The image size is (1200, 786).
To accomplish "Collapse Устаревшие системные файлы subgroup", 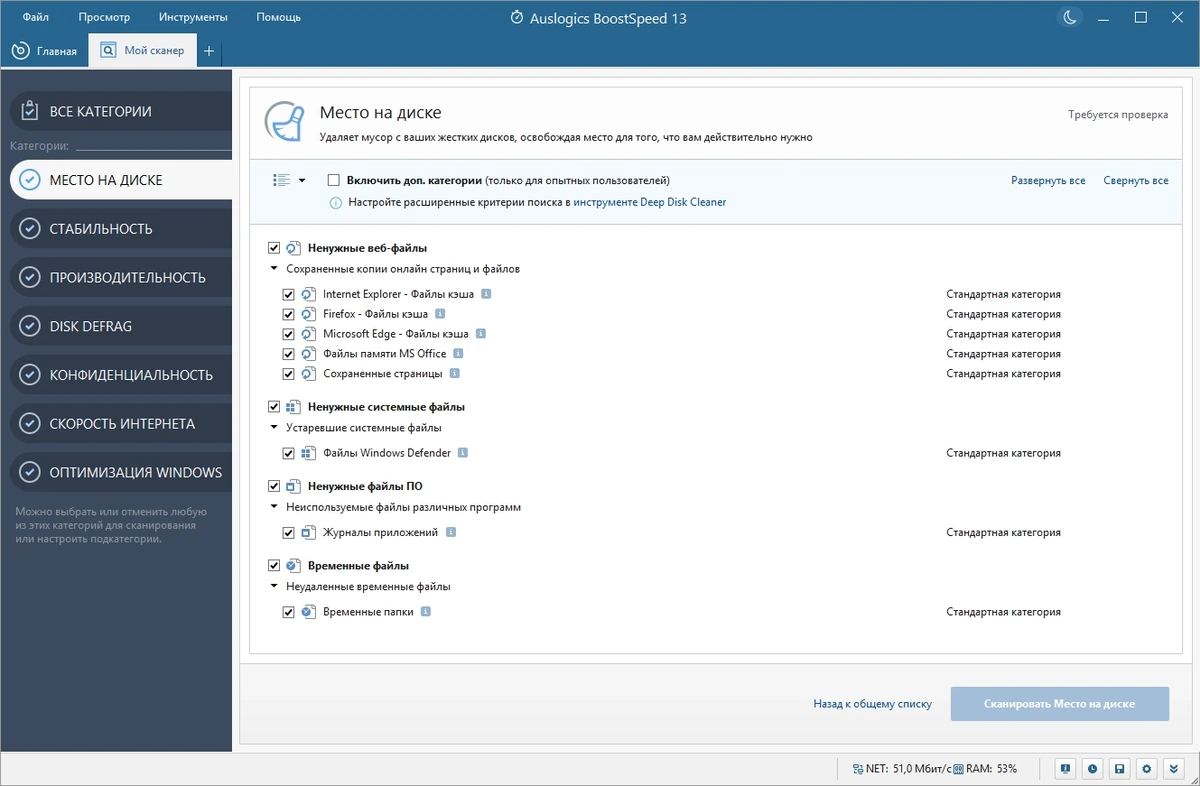I will [274, 428].
